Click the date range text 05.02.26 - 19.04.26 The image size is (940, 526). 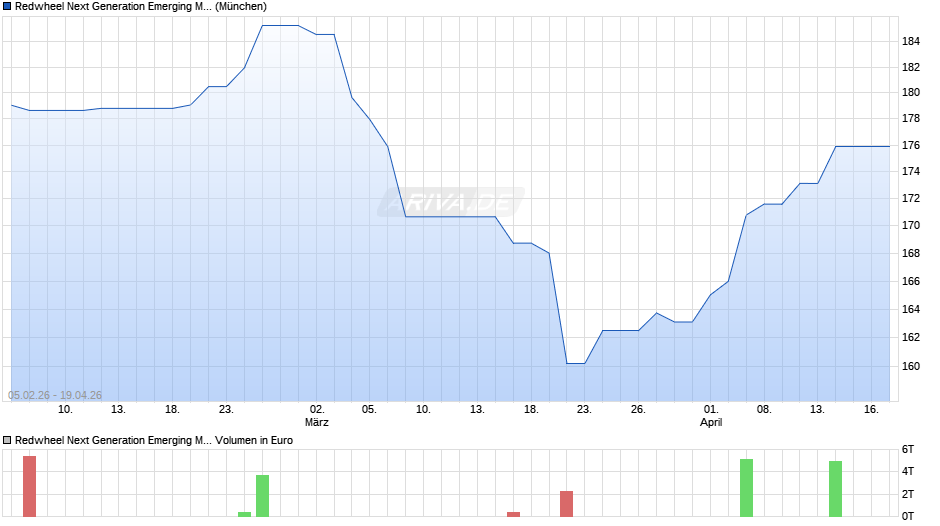55,395
